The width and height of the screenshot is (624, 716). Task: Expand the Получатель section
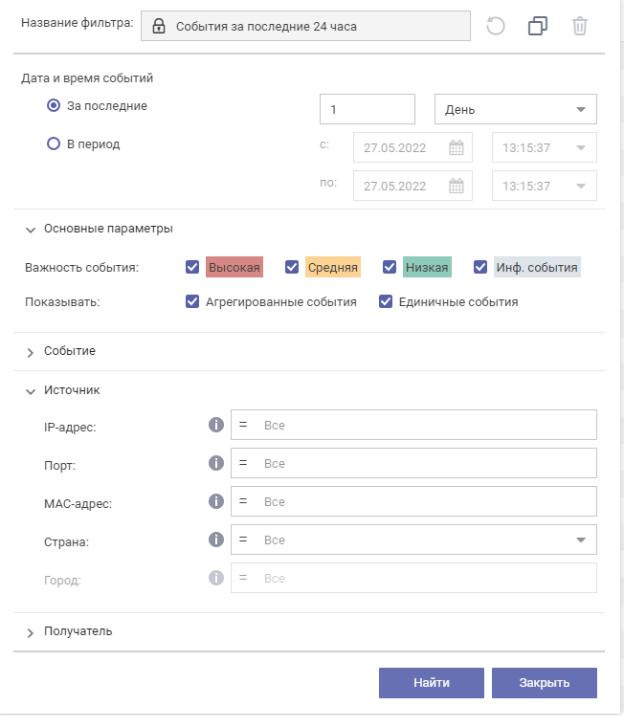30,632
